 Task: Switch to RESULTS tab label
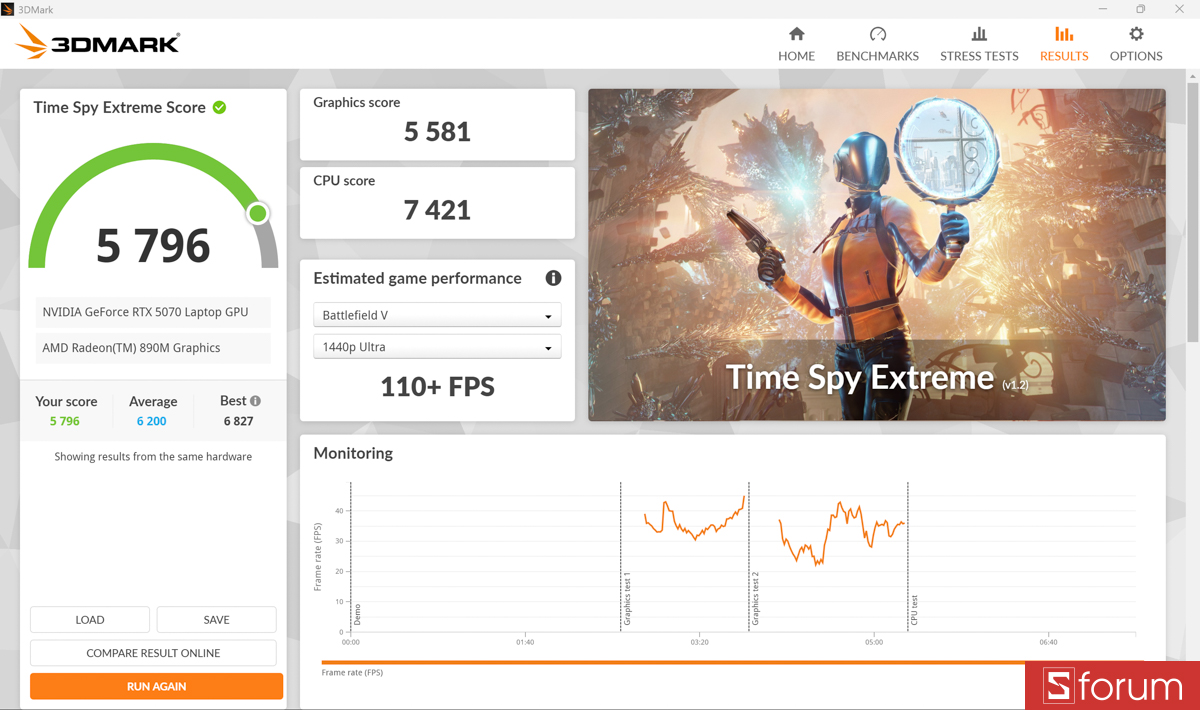[x=1064, y=56]
